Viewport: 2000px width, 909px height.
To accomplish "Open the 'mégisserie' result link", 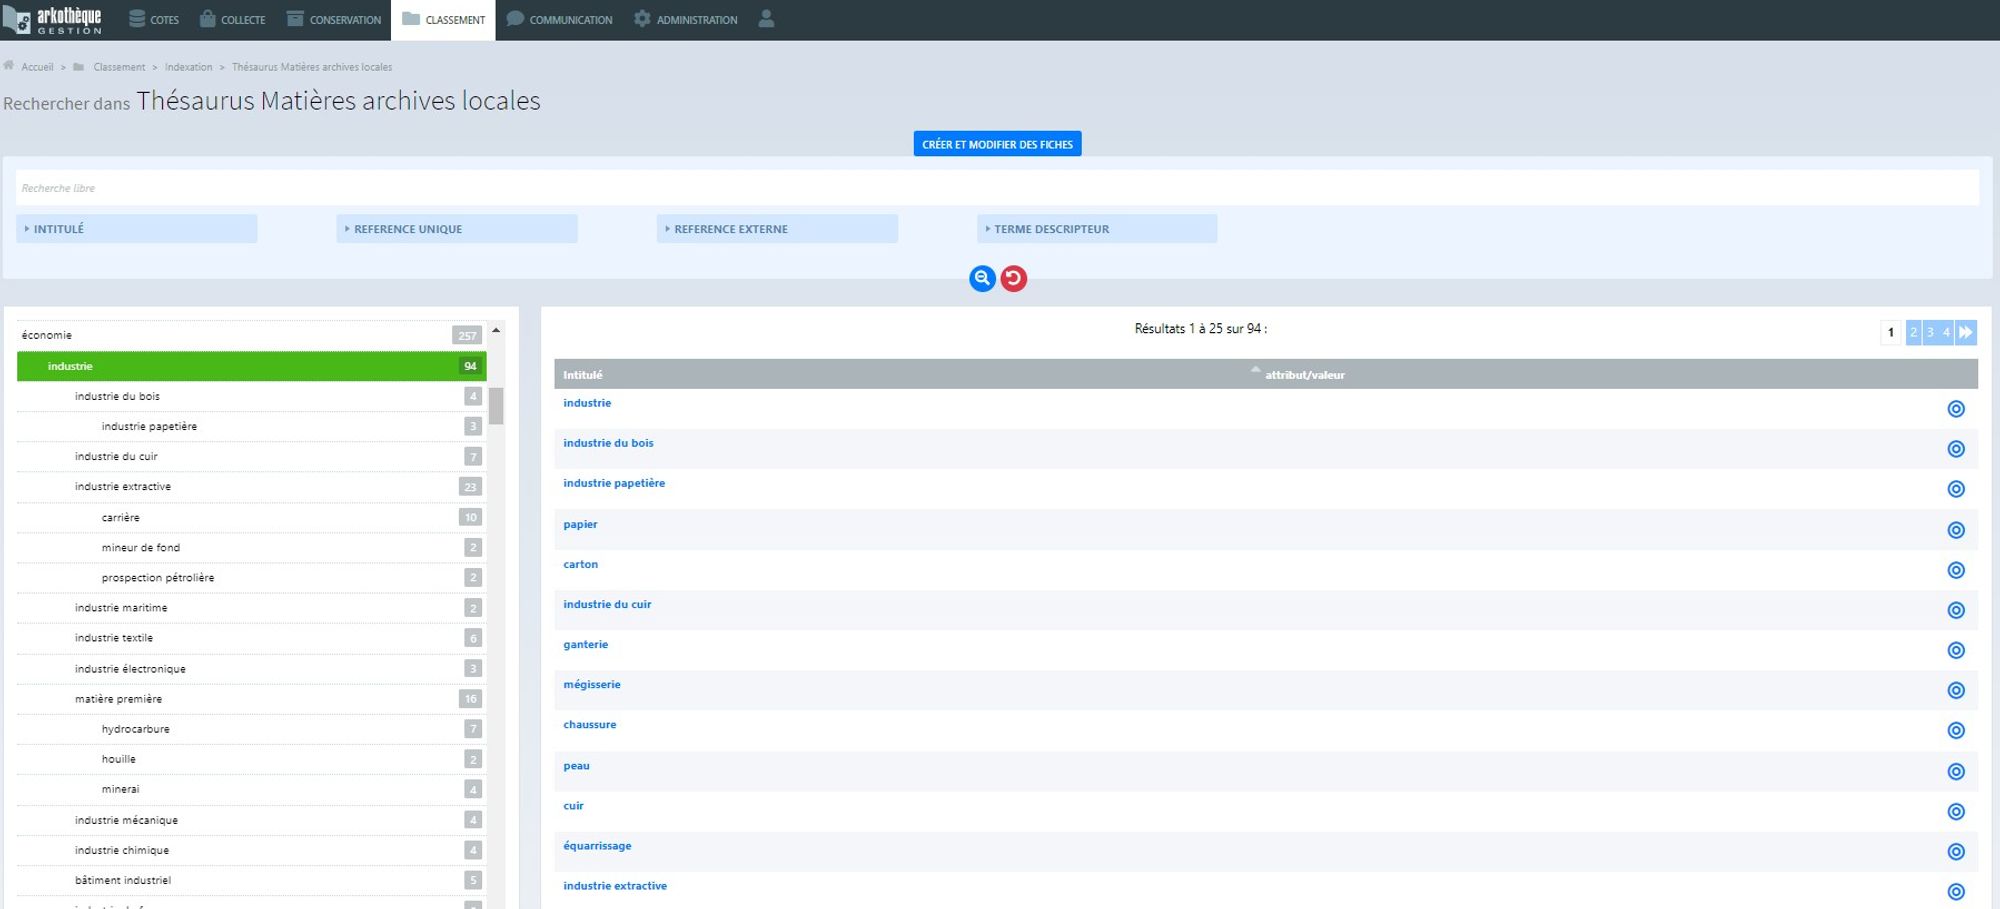I will 592,685.
